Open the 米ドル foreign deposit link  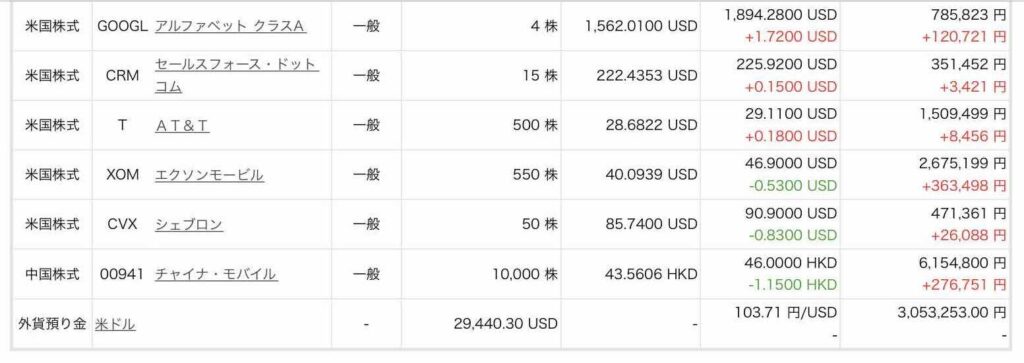(x=115, y=324)
